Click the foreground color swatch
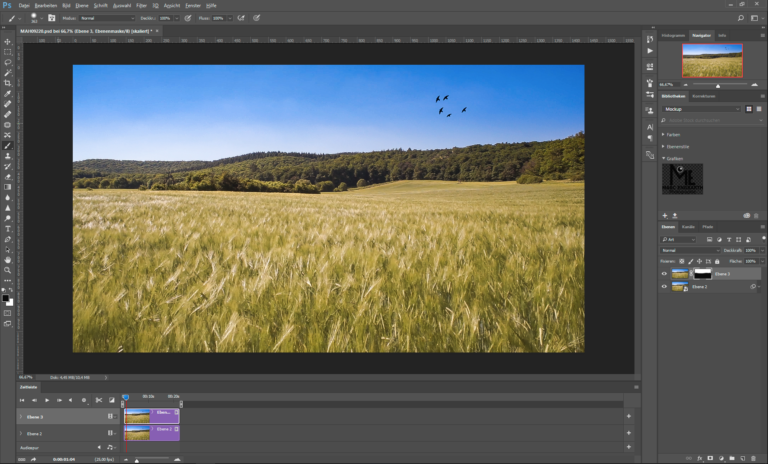The height and width of the screenshot is (464, 768). [5, 298]
